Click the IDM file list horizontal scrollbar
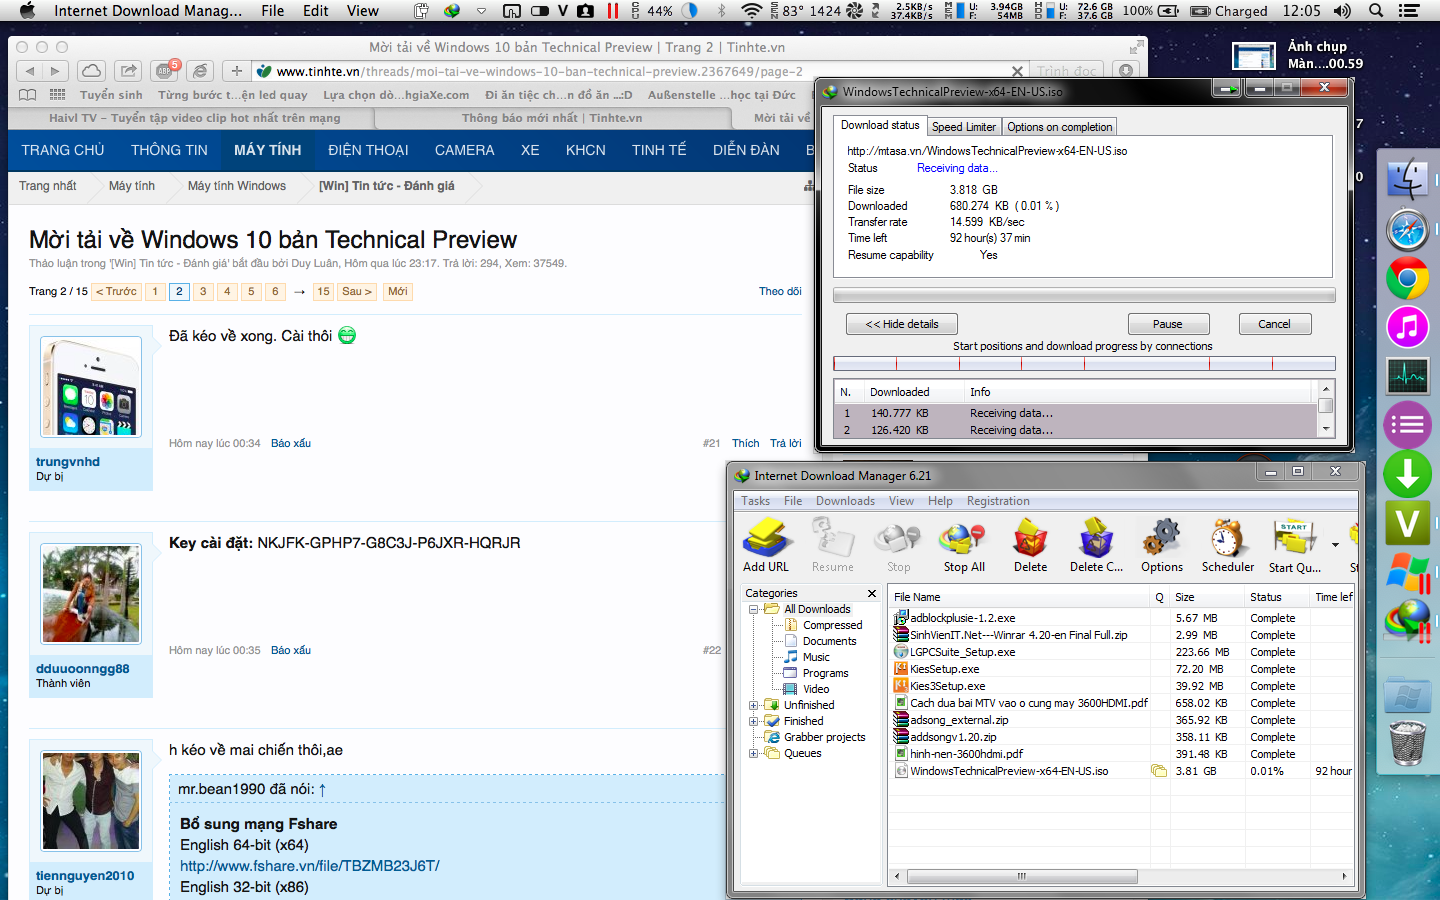The height and width of the screenshot is (900, 1440). point(1022,876)
